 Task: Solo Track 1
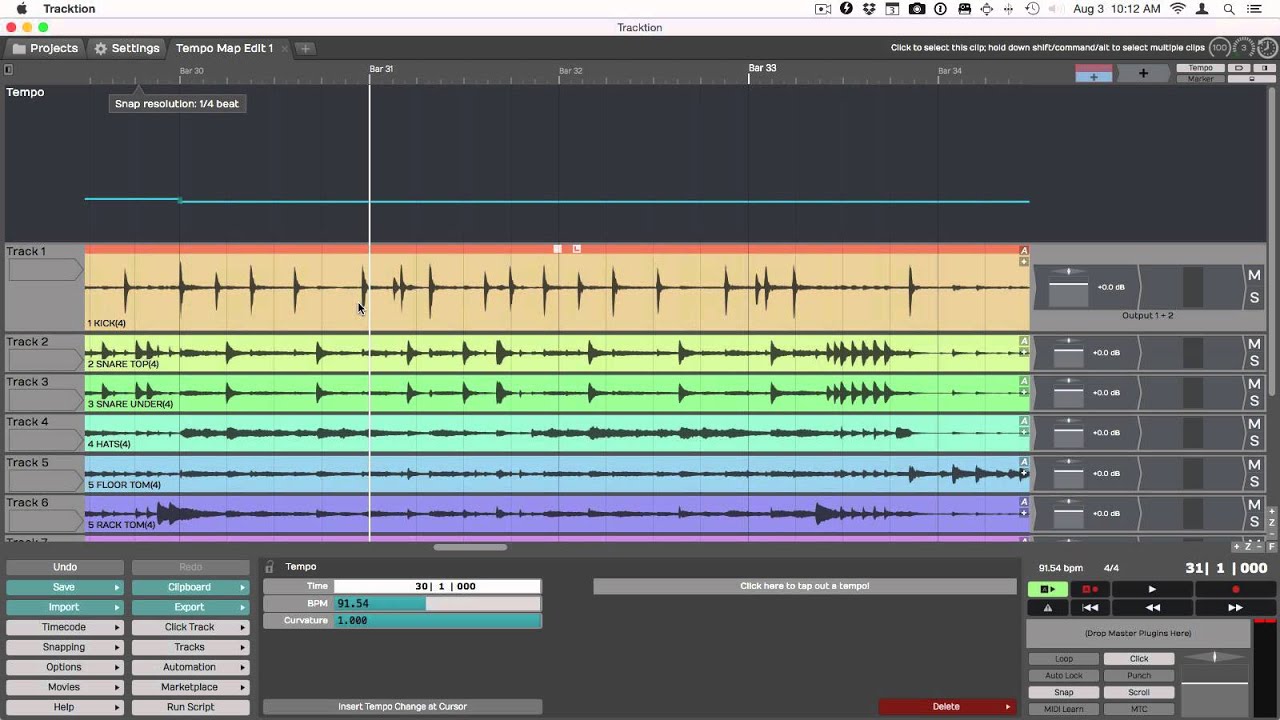tap(1254, 298)
